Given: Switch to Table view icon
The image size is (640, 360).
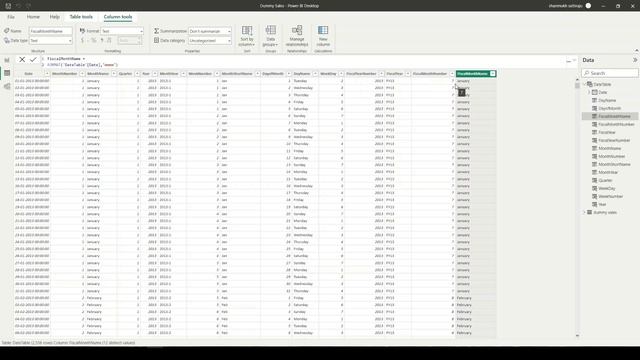Looking at the screenshot, I should tap(7, 73).
